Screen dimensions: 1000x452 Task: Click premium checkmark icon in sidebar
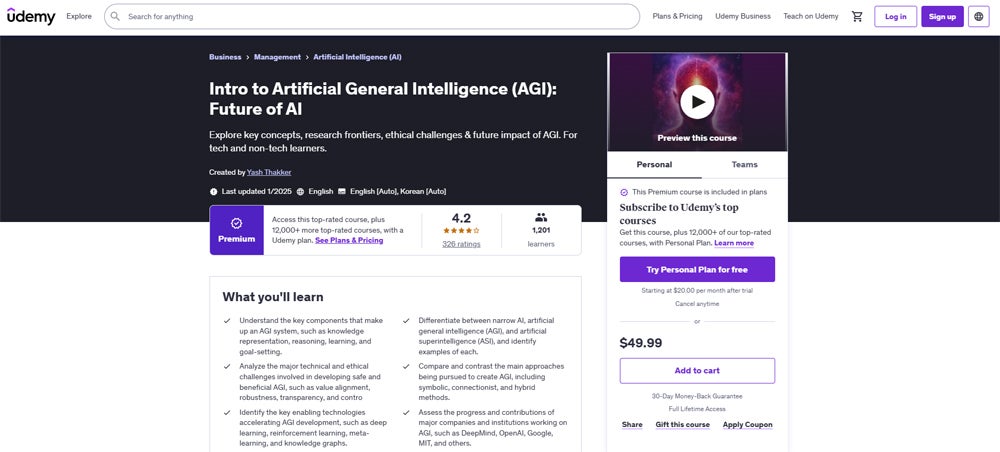tap(624, 192)
